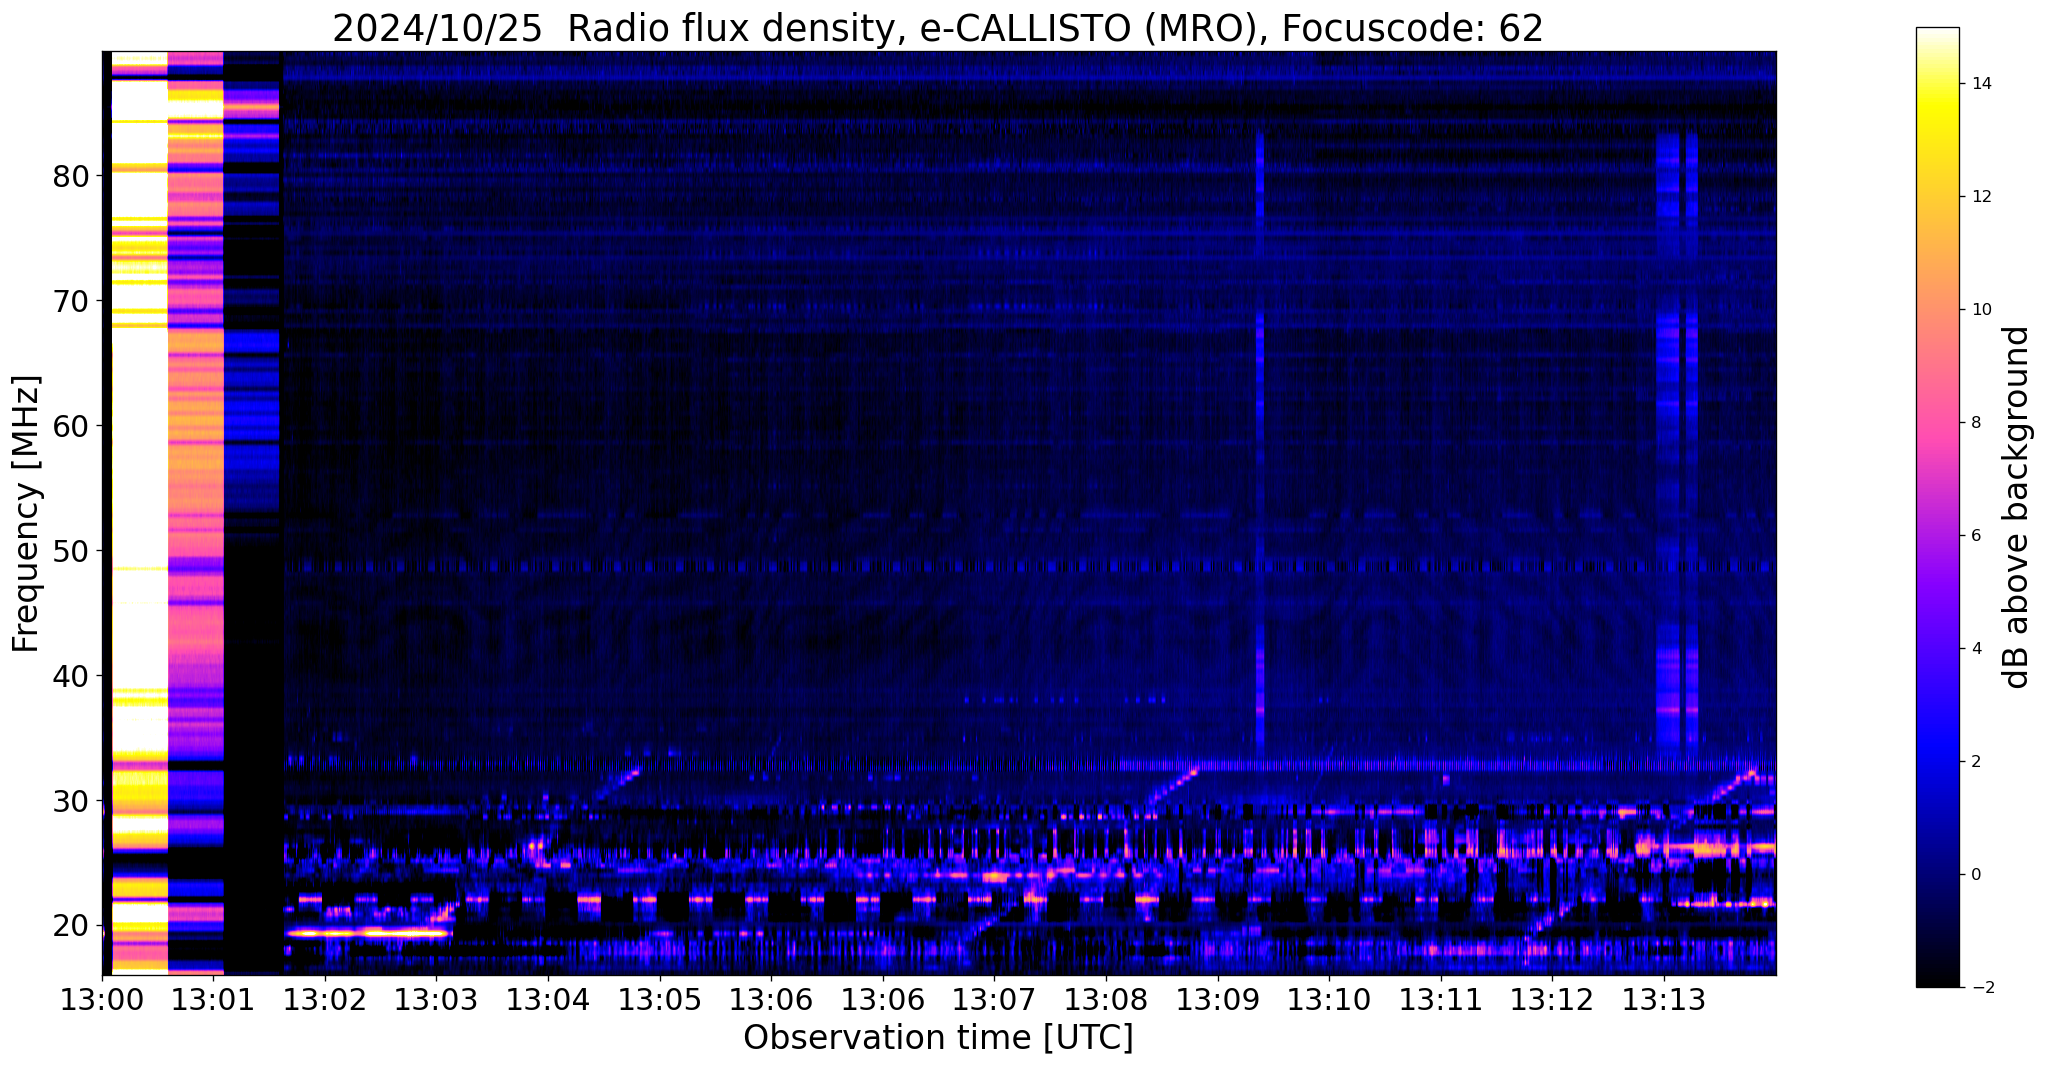This screenshot has width=2047, height=1067.
Task: Click the 70 tick on frequency axis
Action: (71, 301)
